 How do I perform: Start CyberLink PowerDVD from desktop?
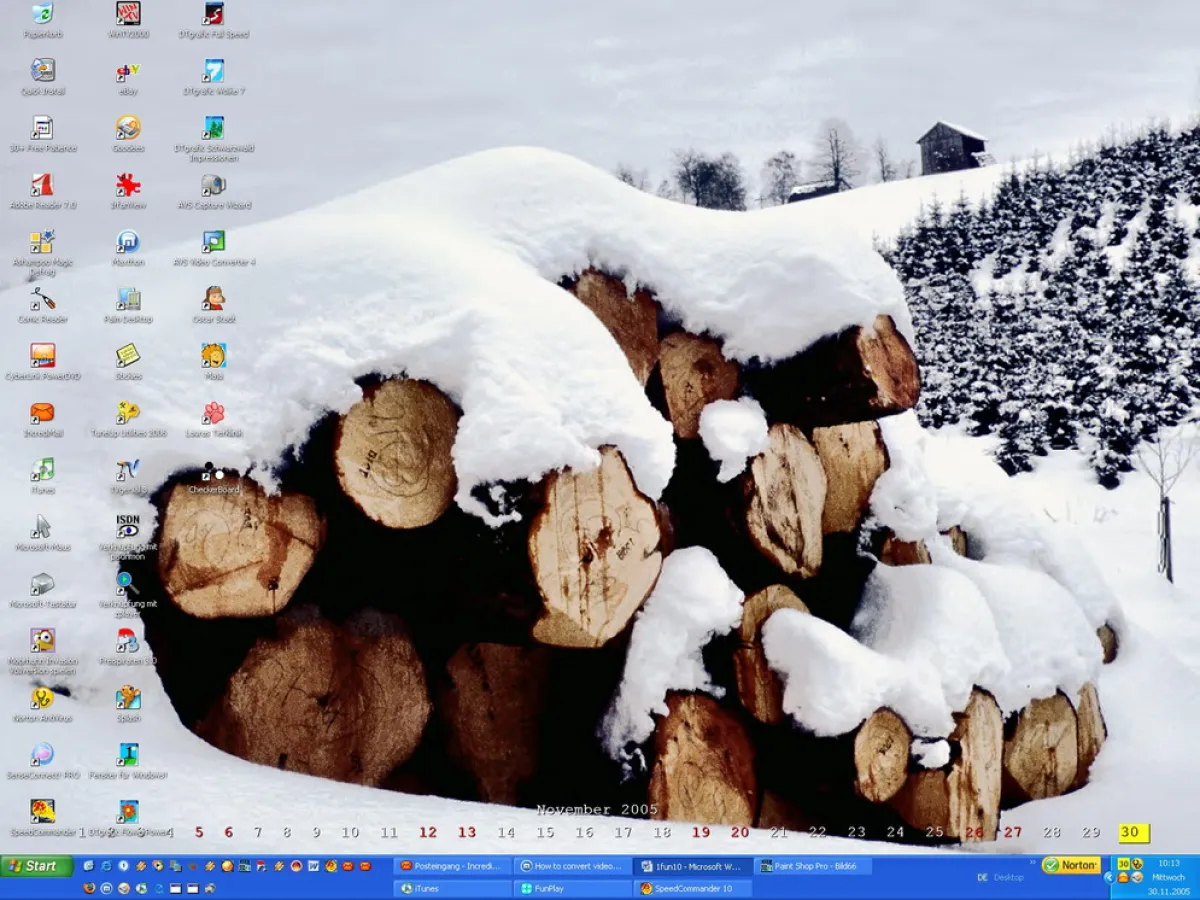pos(42,357)
